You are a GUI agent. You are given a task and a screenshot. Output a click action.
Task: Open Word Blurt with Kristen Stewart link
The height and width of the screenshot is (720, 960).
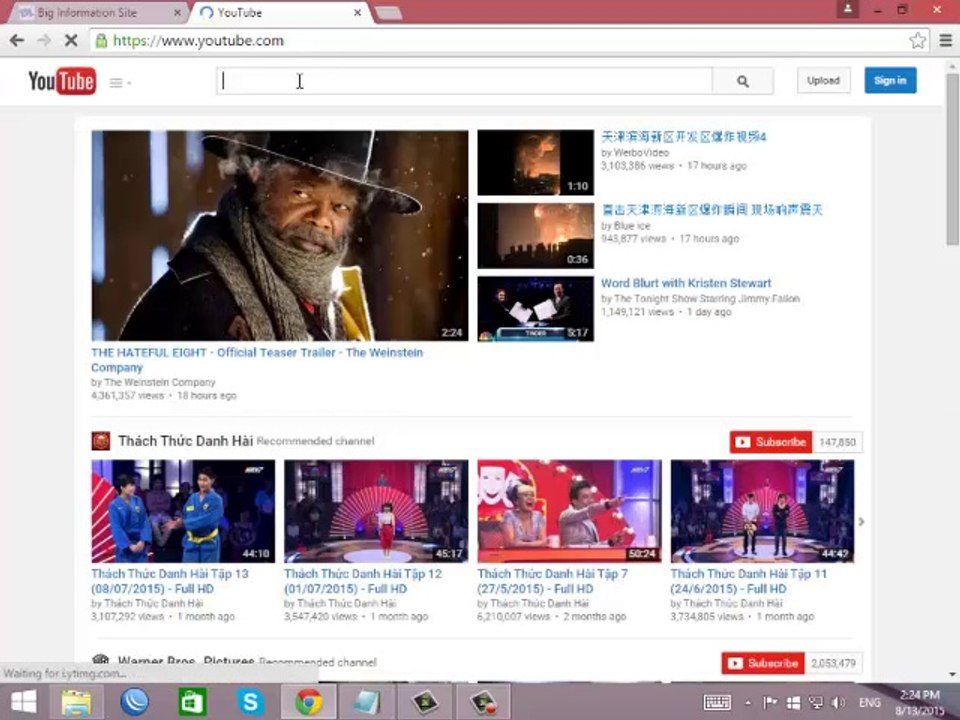[686, 283]
